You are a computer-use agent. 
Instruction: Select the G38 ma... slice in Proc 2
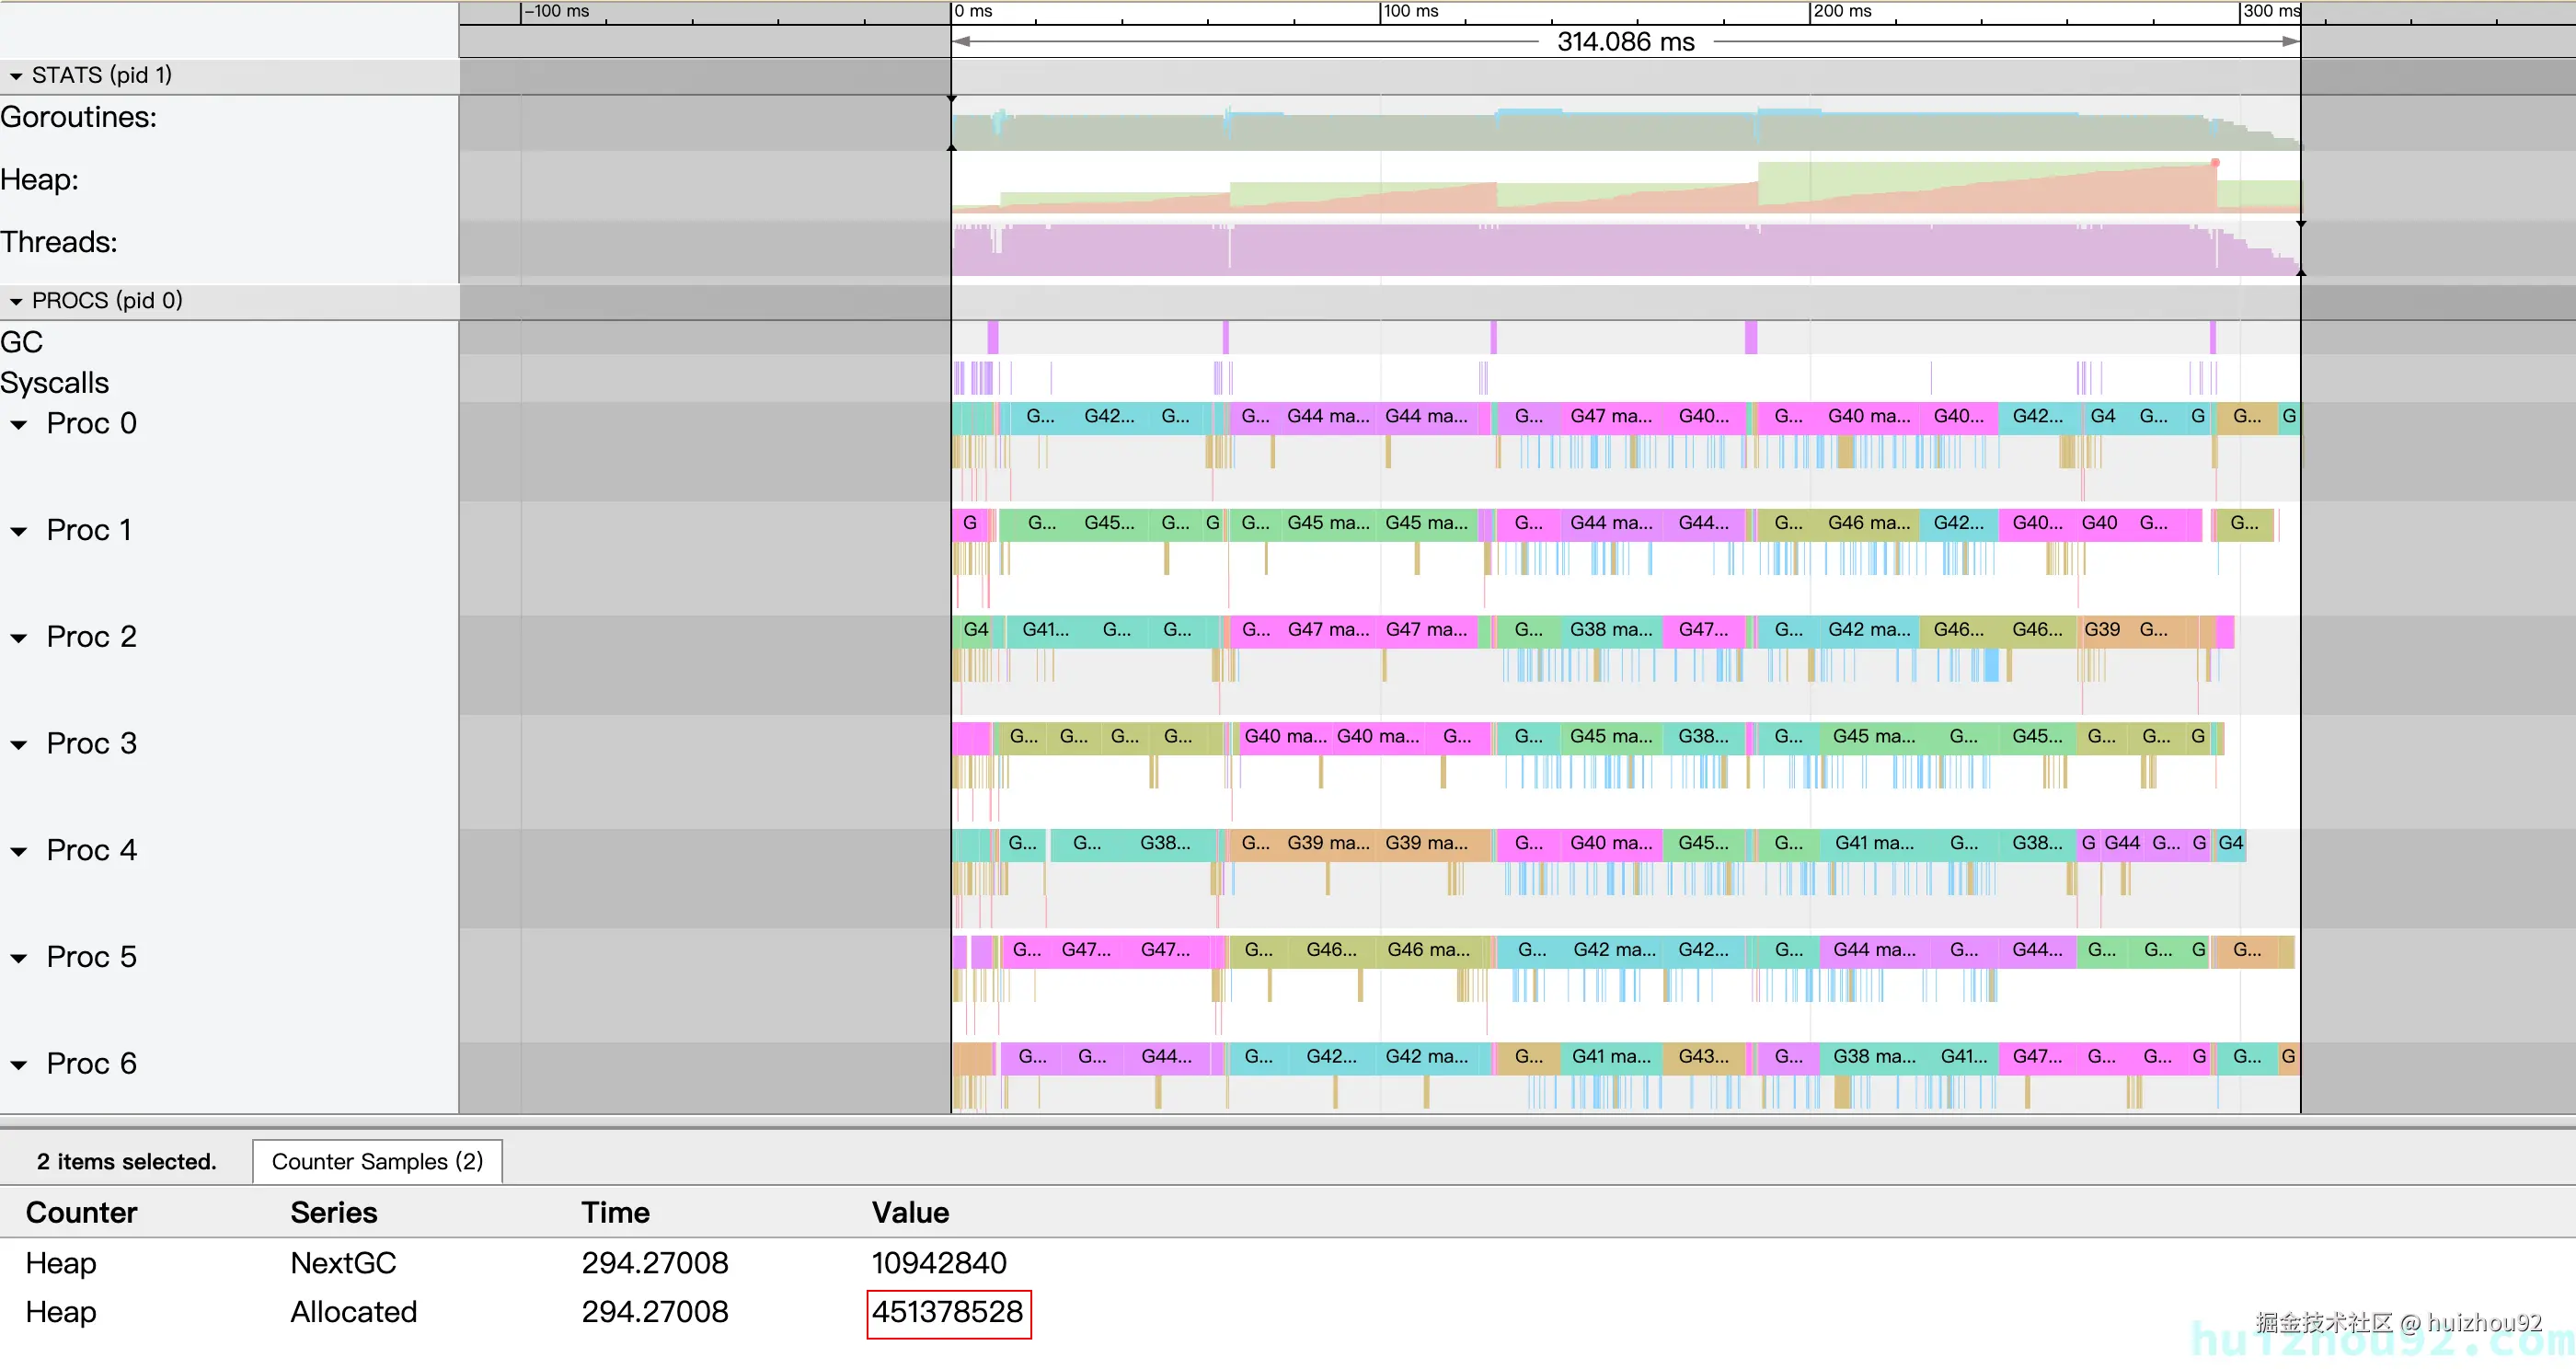(x=1610, y=630)
